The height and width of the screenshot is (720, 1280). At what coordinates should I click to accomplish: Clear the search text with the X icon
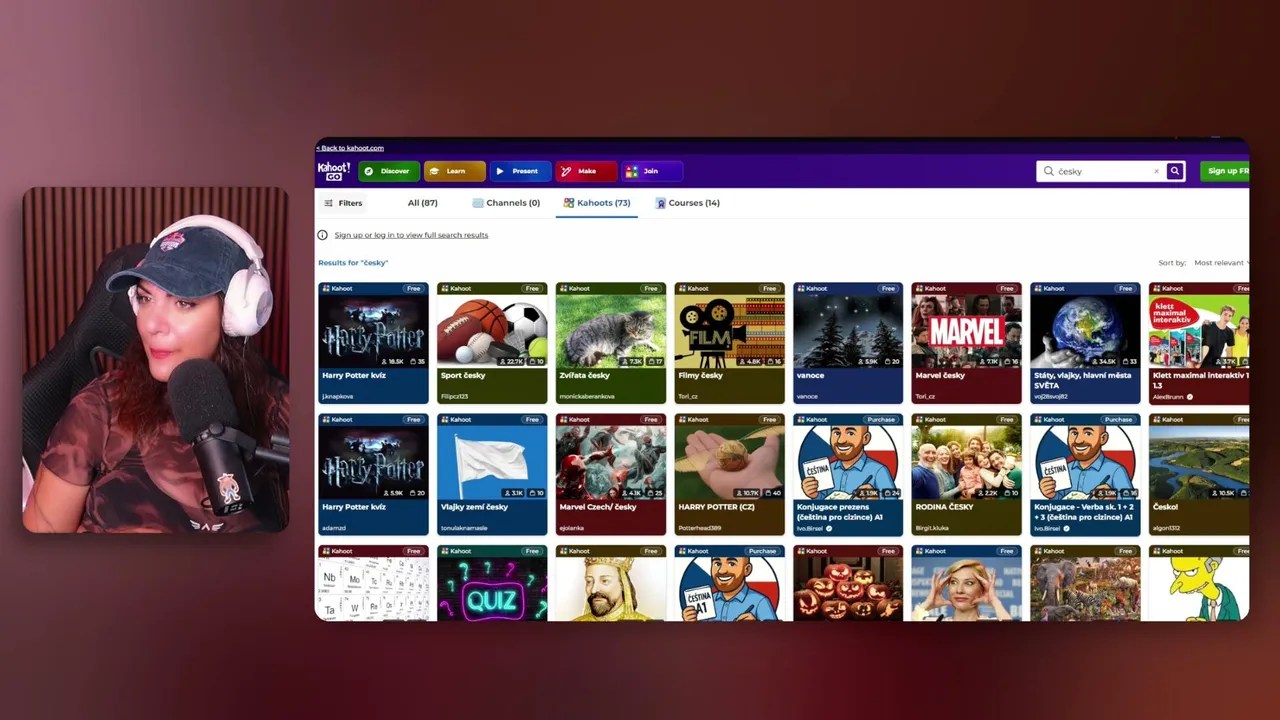click(x=1156, y=171)
